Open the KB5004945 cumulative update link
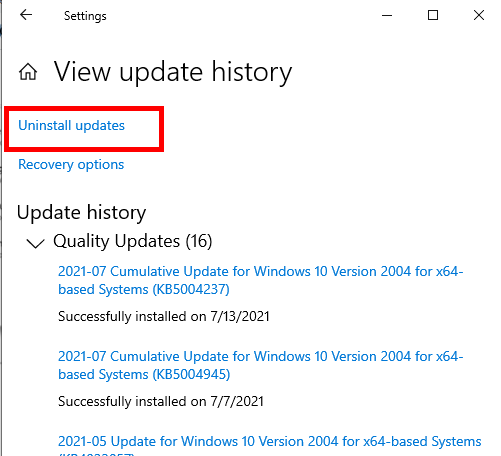Image resolution: width=501 pixels, height=456 pixels. point(261,365)
